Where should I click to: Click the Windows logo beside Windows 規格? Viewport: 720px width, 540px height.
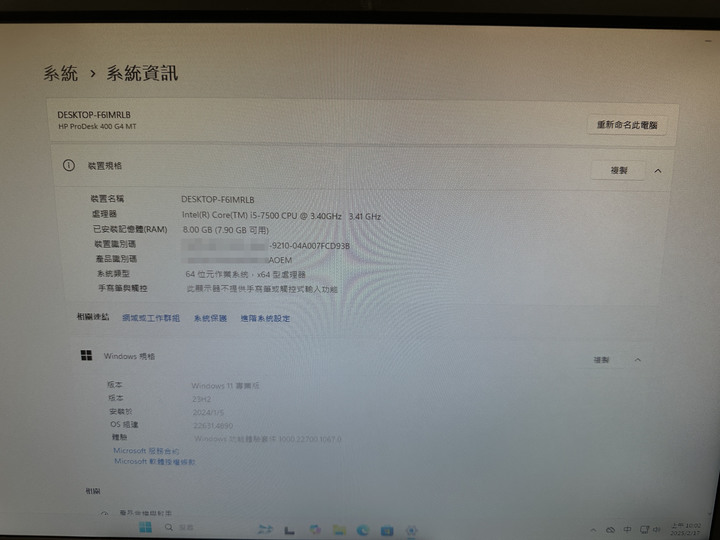point(86,355)
